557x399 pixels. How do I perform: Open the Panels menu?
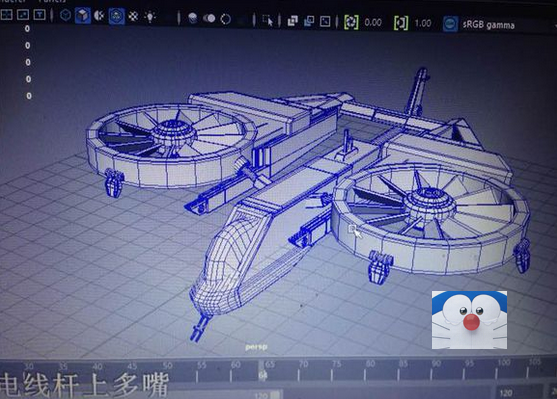53,1
